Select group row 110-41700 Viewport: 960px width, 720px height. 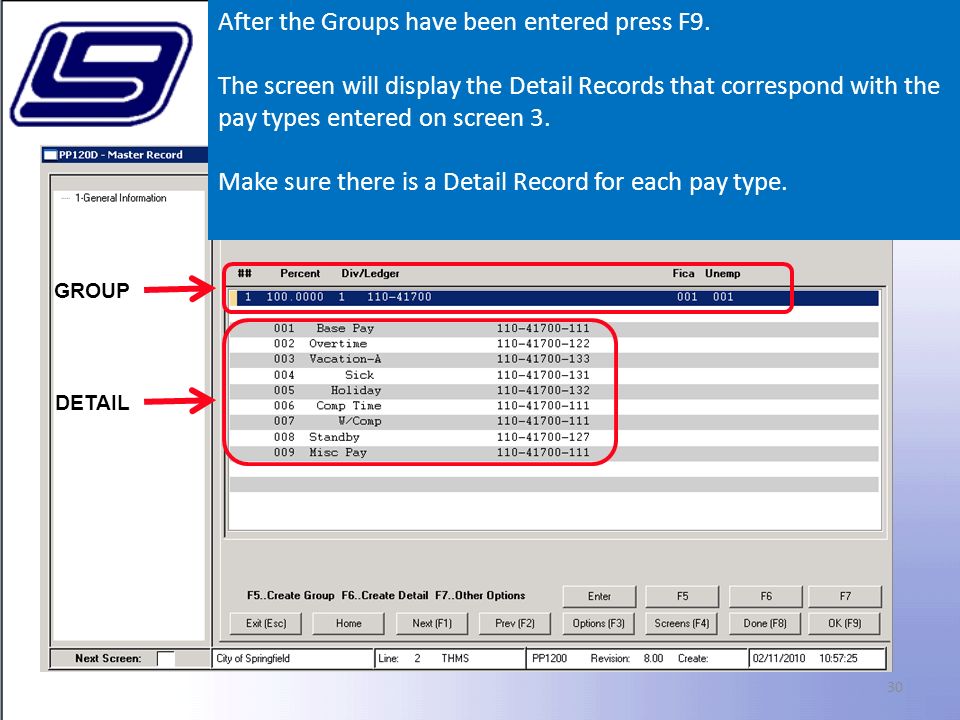[x=554, y=297]
